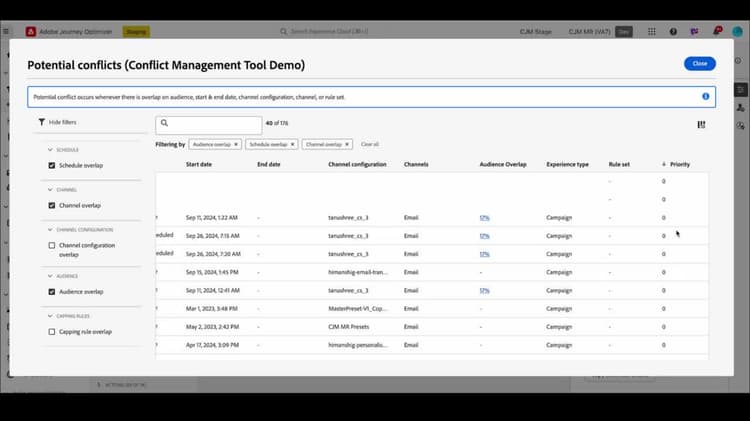
Task: Remove the Audience overlap filter chip
Action: click(x=236, y=144)
